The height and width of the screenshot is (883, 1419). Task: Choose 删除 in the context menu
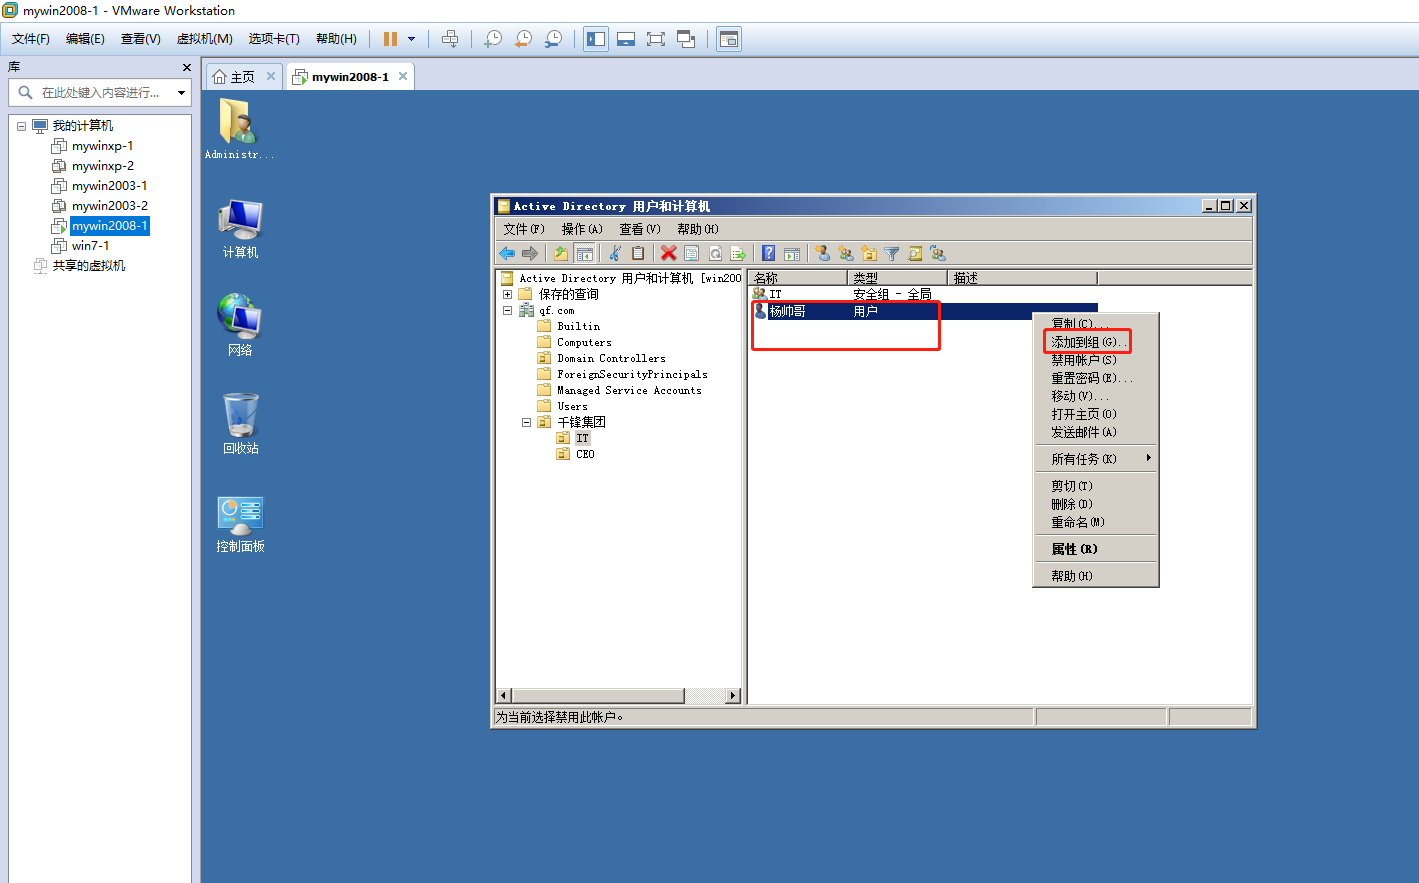click(1095, 504)
